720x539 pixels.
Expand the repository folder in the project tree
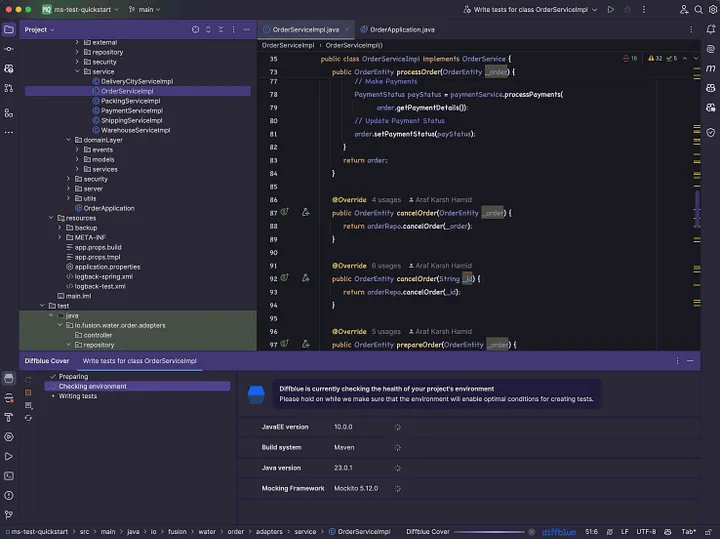click(x=77, y=52)
